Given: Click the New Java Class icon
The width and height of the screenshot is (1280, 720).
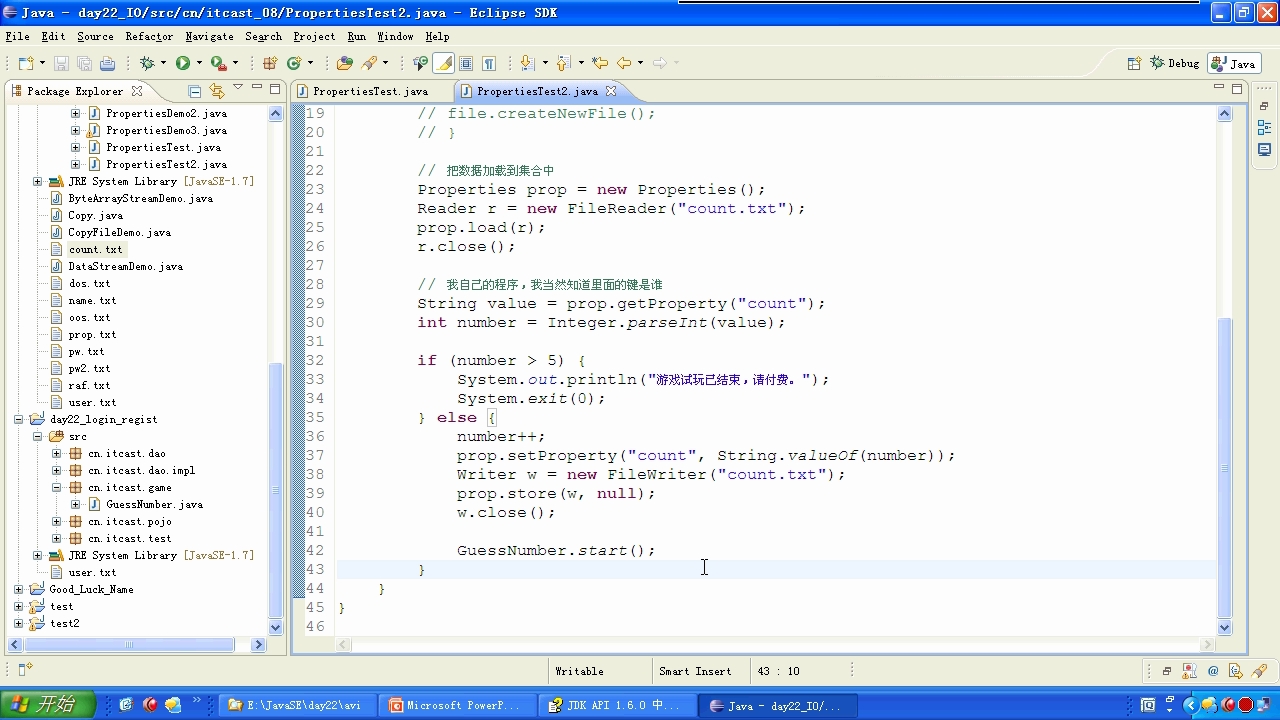Looking at the screenshot, I should [x=294, y=63].
